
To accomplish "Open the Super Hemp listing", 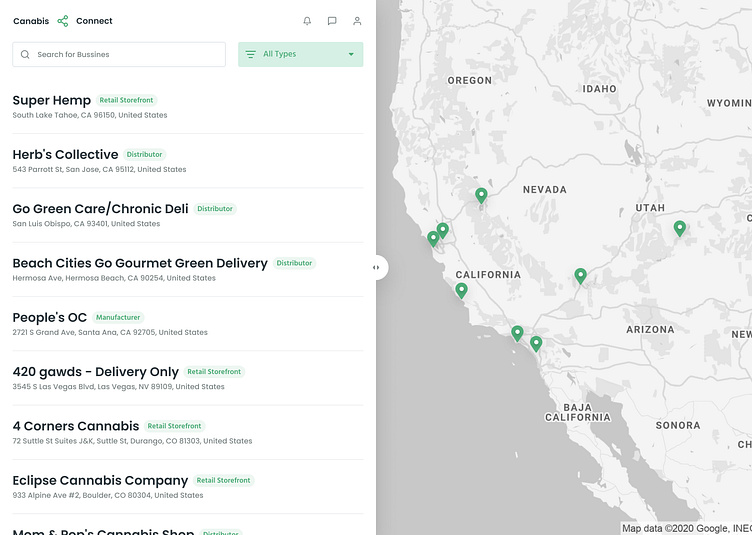I will pos(52,100).
